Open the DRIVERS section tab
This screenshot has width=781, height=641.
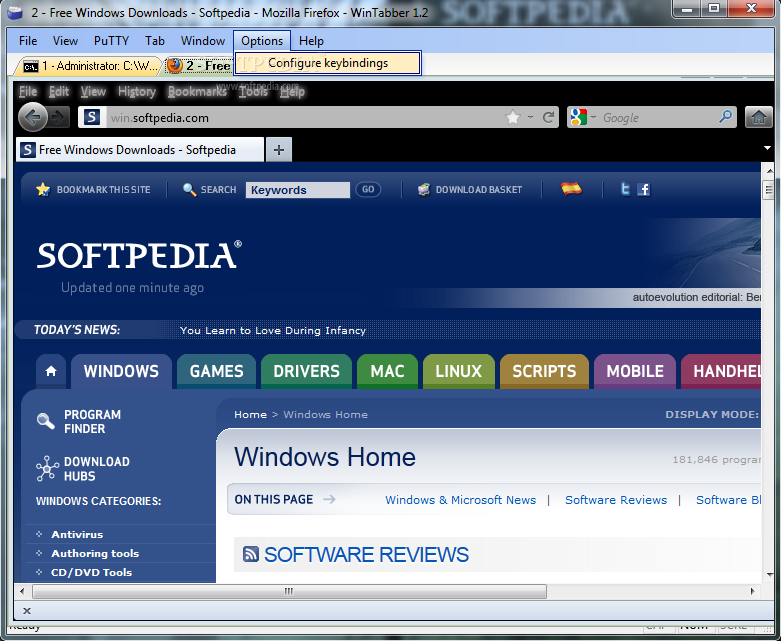(x=306, y=371)
